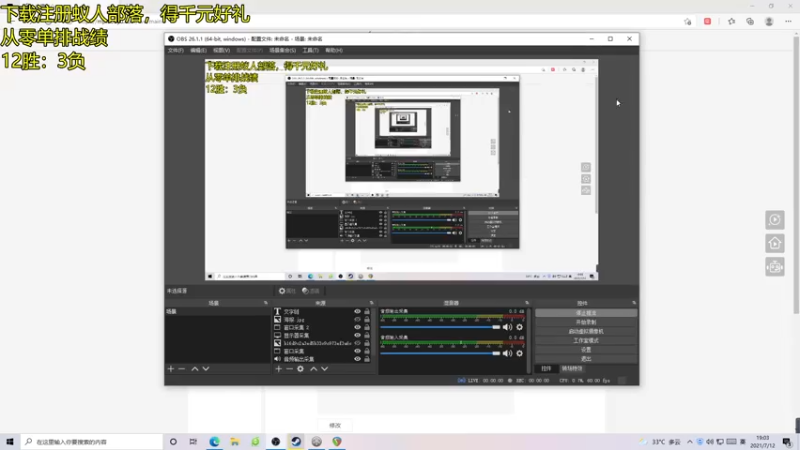Toggle visibility of the b16d9d2a image source
800x450 pixels.
tap(357, 343)
